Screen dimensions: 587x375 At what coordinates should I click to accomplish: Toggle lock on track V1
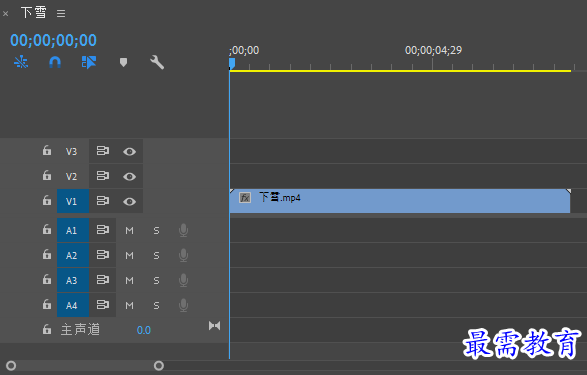coord(47,200)
